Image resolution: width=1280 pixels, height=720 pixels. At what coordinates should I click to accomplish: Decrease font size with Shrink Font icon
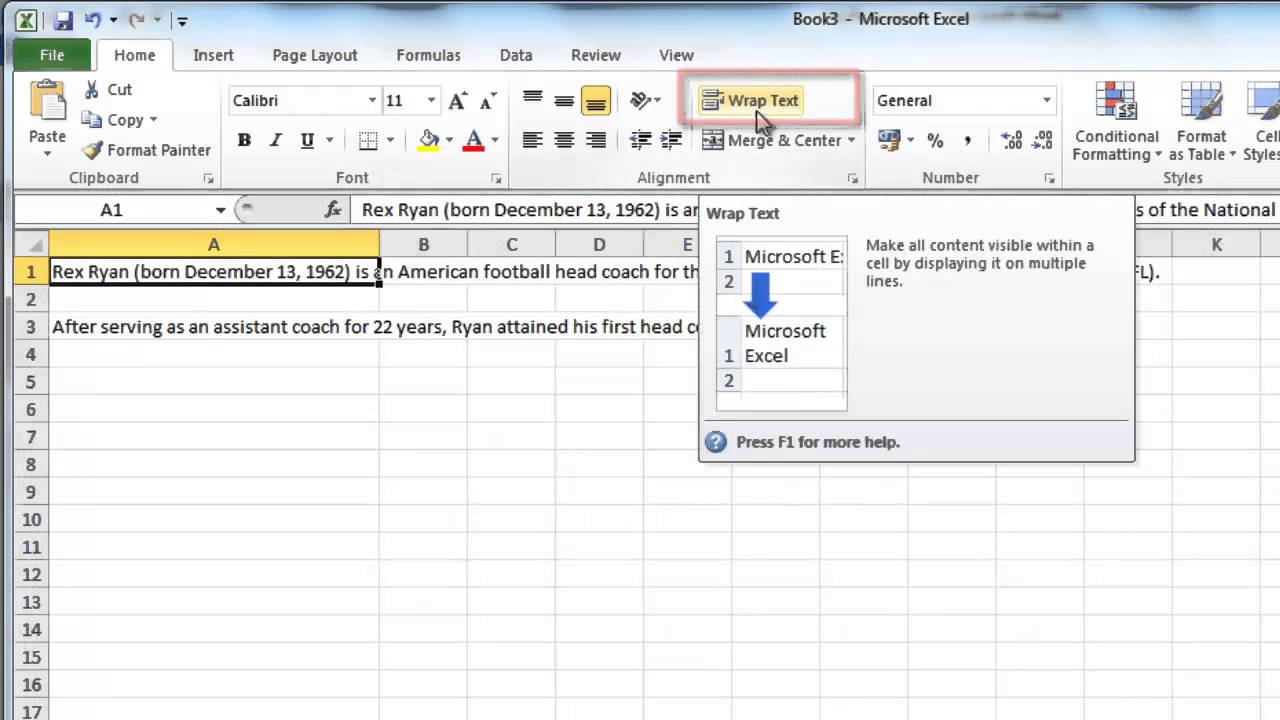(x=488, y=100)
